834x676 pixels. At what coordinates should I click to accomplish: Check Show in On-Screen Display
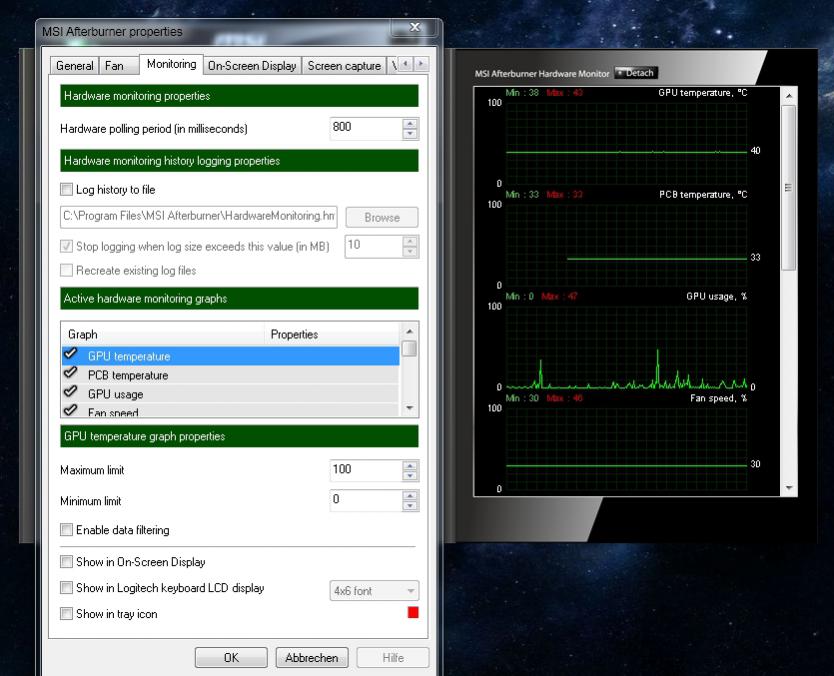(66, 562)
